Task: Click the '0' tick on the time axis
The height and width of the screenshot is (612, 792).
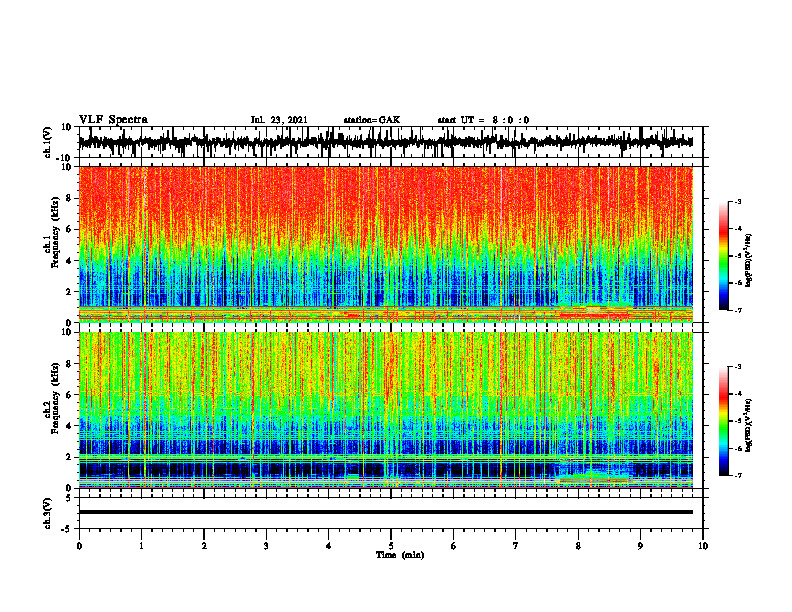Action: [79, 546]
